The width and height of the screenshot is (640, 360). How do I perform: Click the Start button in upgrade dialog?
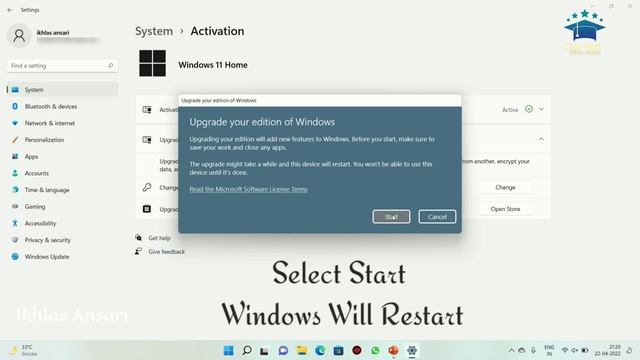click(391, 217)
